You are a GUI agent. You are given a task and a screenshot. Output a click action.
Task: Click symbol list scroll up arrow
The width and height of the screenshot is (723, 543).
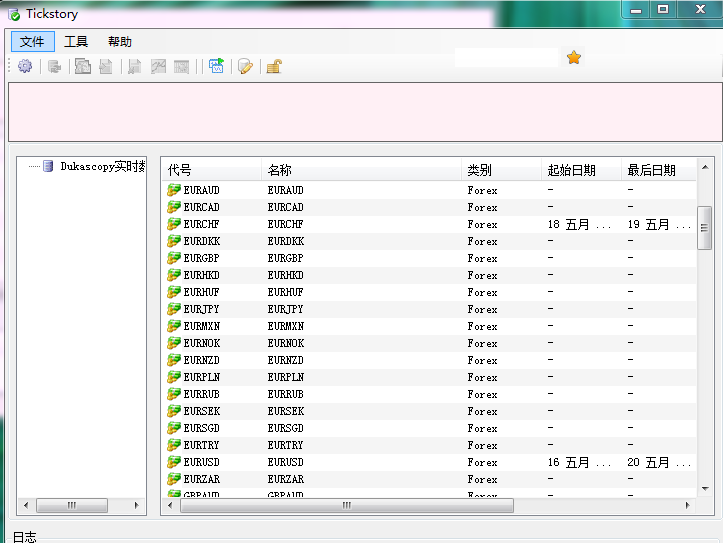pos(705,167)
